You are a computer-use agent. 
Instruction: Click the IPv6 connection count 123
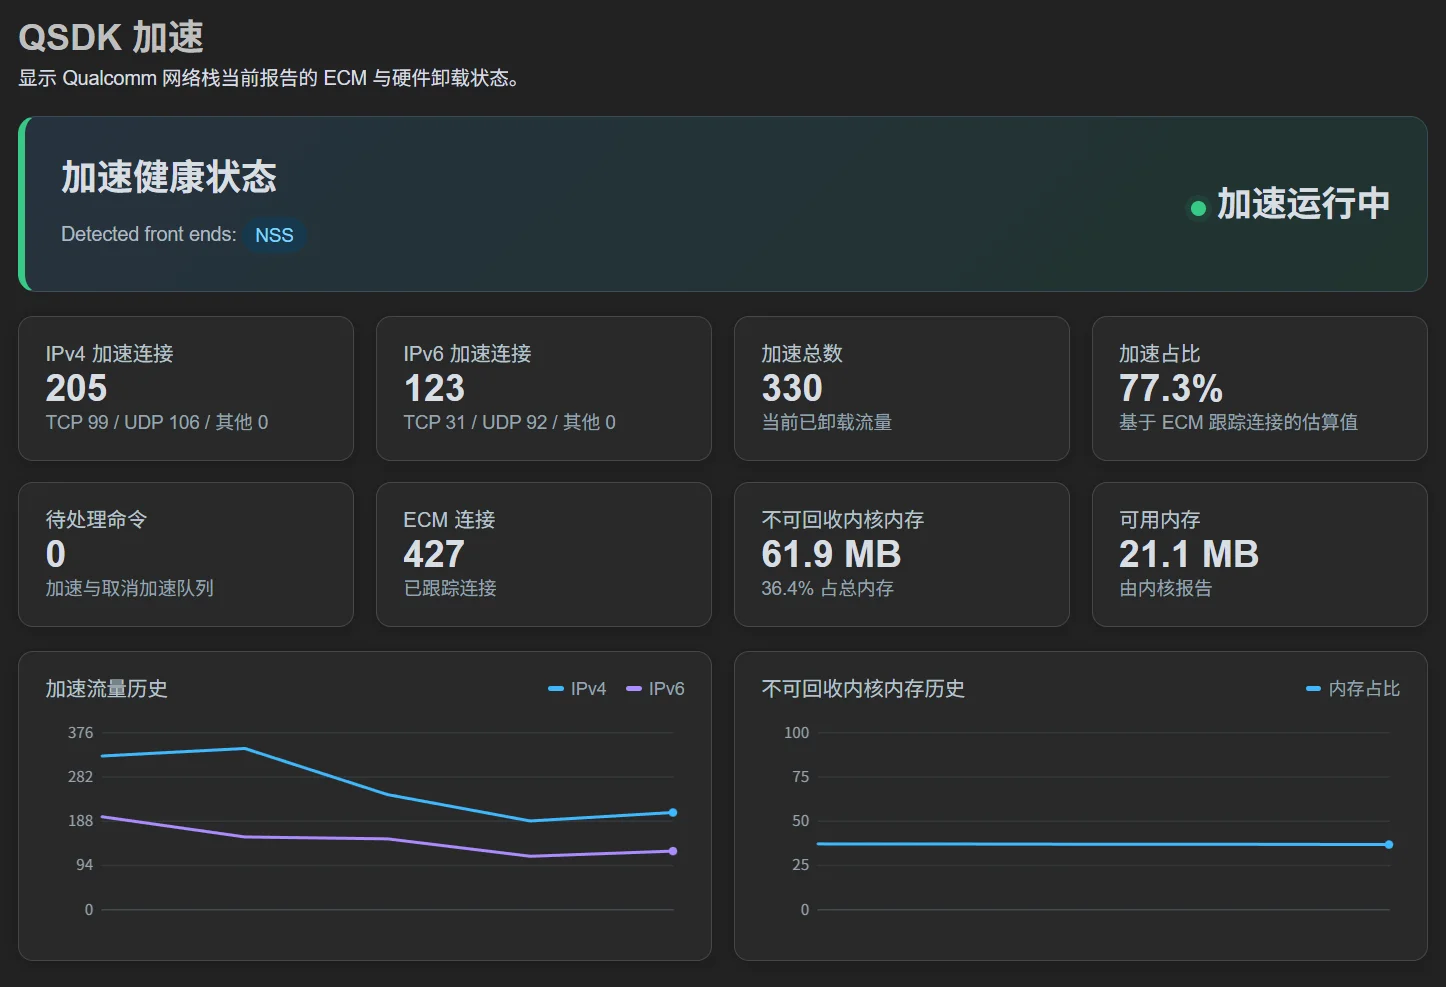coord(434,388)
